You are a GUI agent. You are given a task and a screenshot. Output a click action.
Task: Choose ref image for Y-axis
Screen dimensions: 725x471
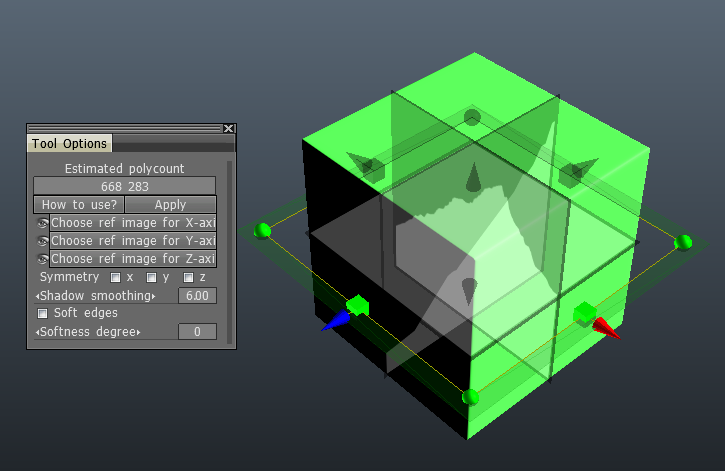tap(133, 241)
